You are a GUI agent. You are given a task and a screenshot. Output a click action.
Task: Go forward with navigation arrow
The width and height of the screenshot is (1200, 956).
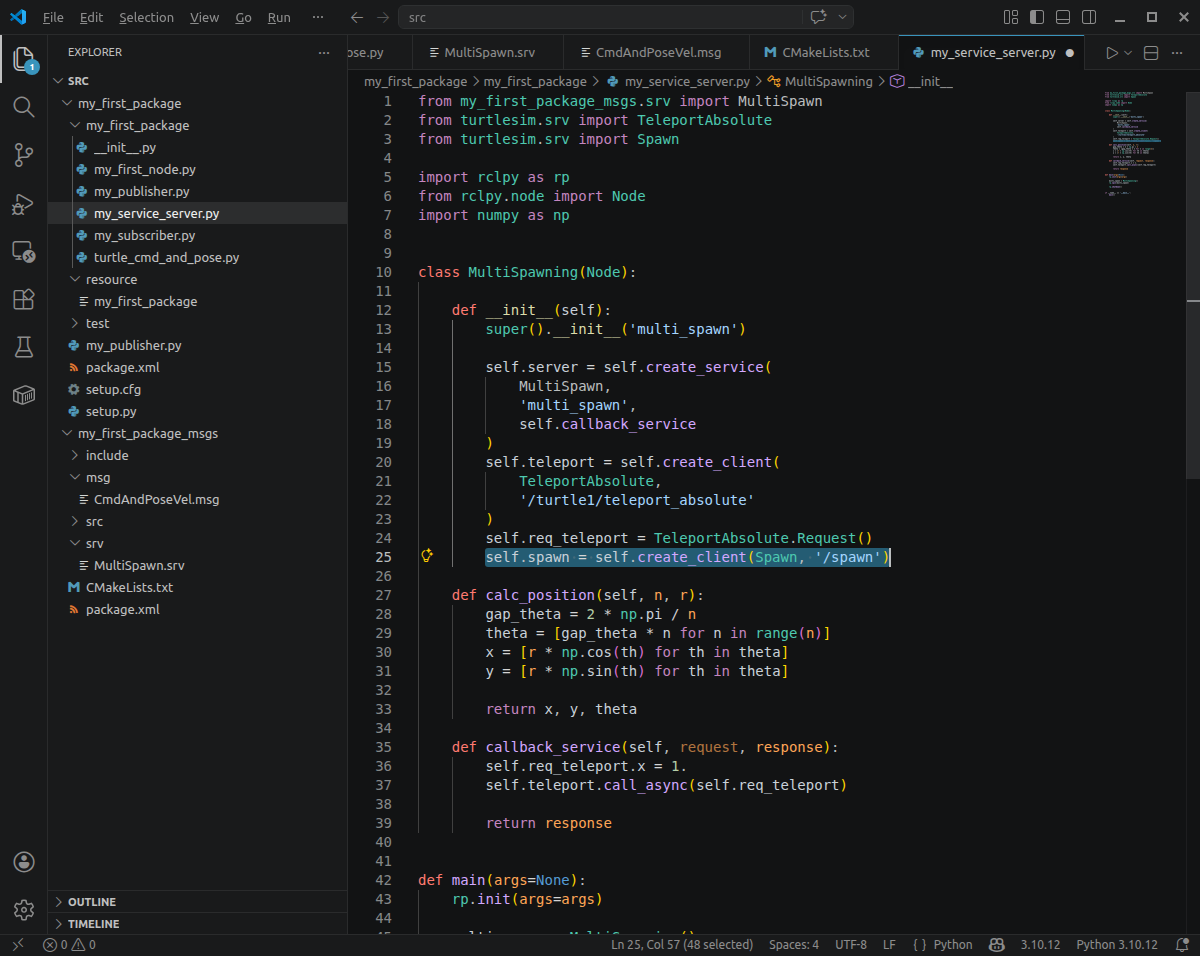tap(384, 17)
